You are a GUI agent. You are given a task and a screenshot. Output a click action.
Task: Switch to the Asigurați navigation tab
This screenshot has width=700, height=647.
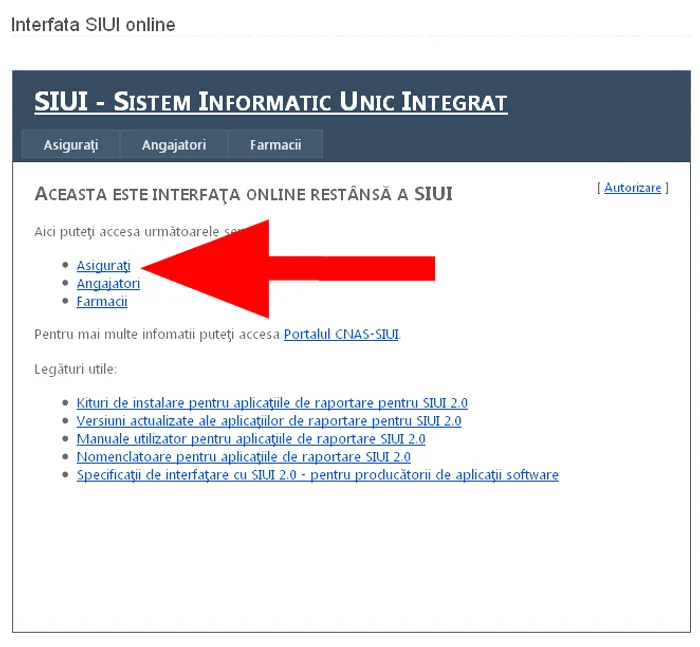point(71,145)
